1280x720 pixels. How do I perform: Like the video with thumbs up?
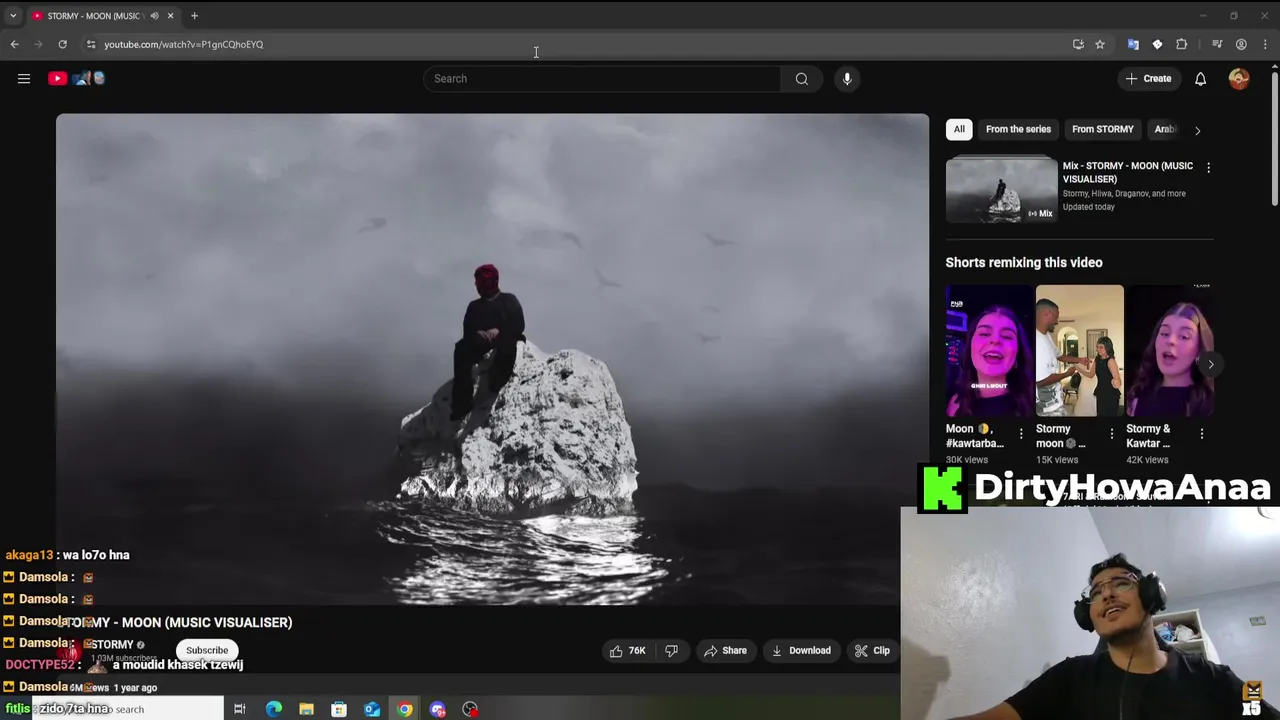pyautogui.click(x=627, y=651)
